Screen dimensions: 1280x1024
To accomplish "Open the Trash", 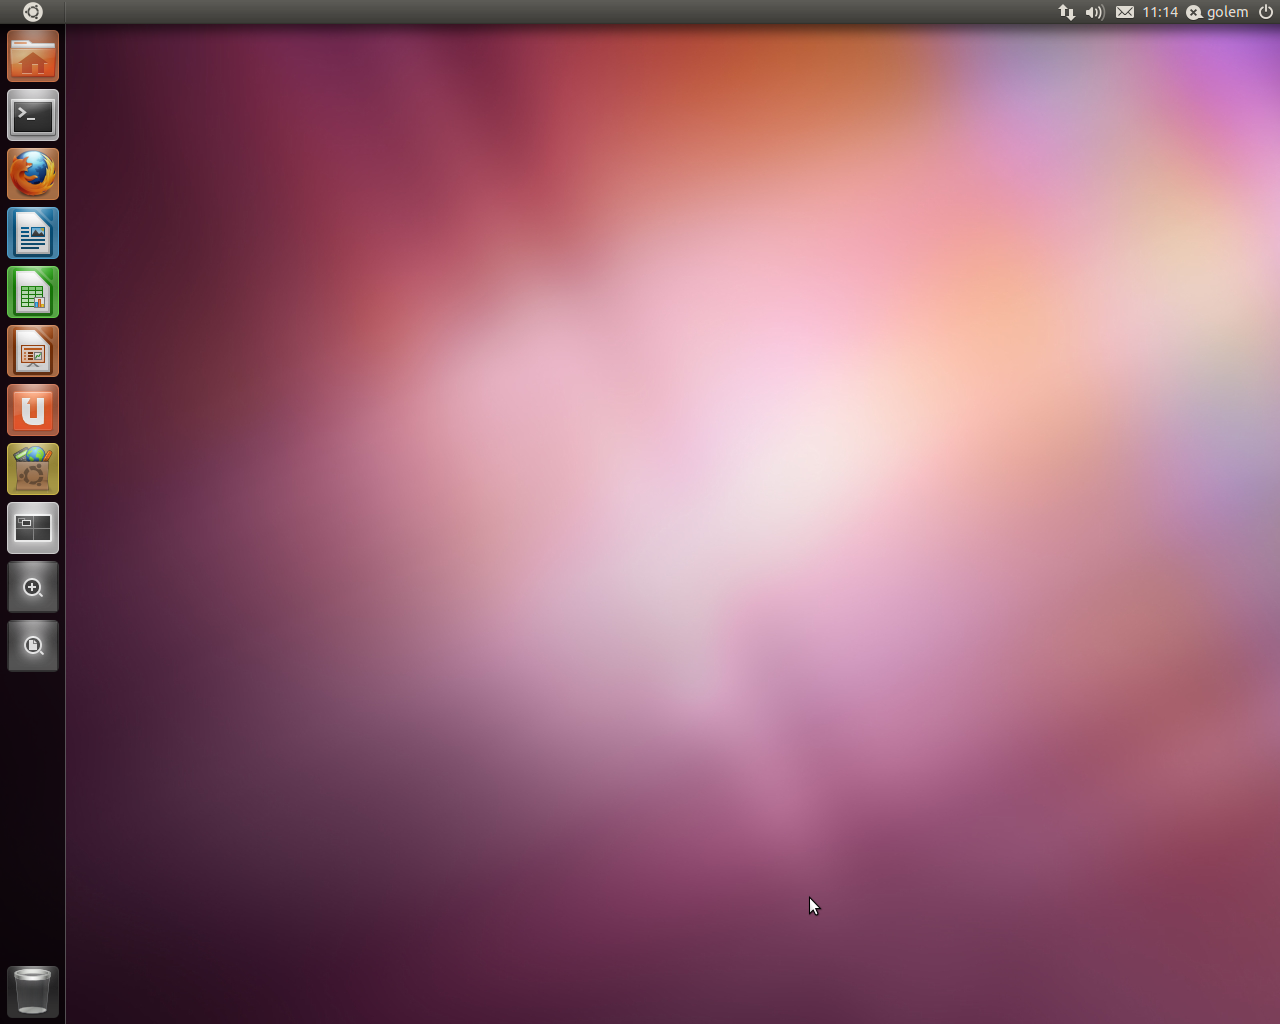I will click(33, 991).
